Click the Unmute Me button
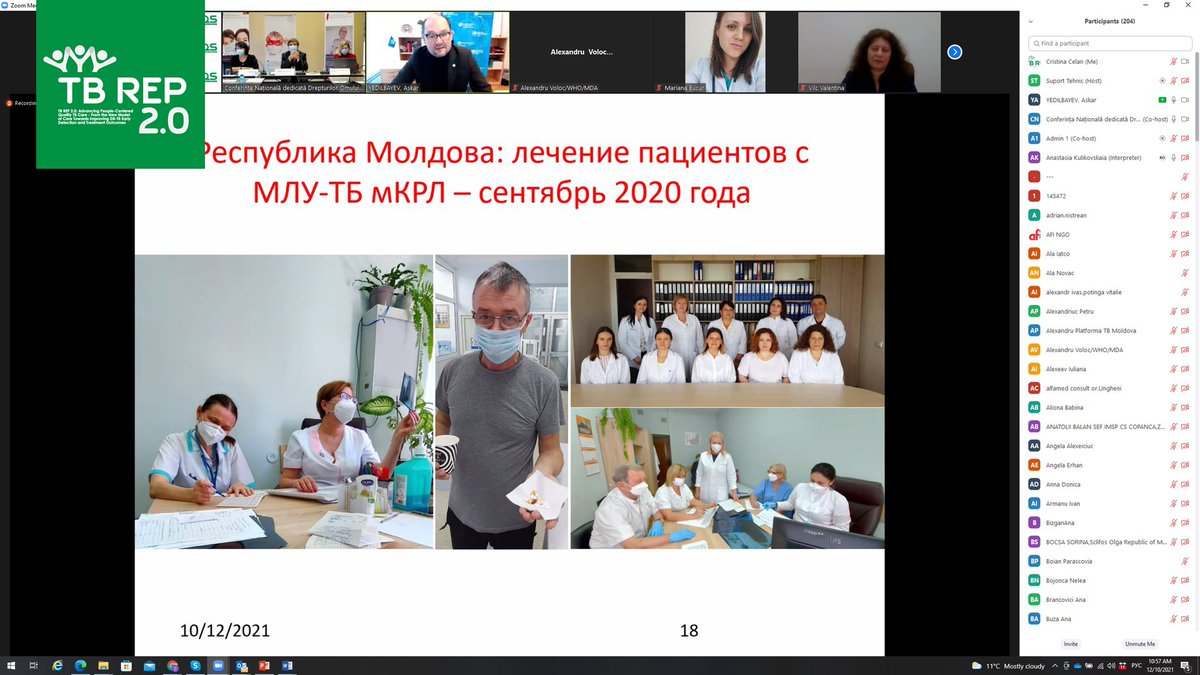This screenshot has width=1200, height=675. point(1139,644)
